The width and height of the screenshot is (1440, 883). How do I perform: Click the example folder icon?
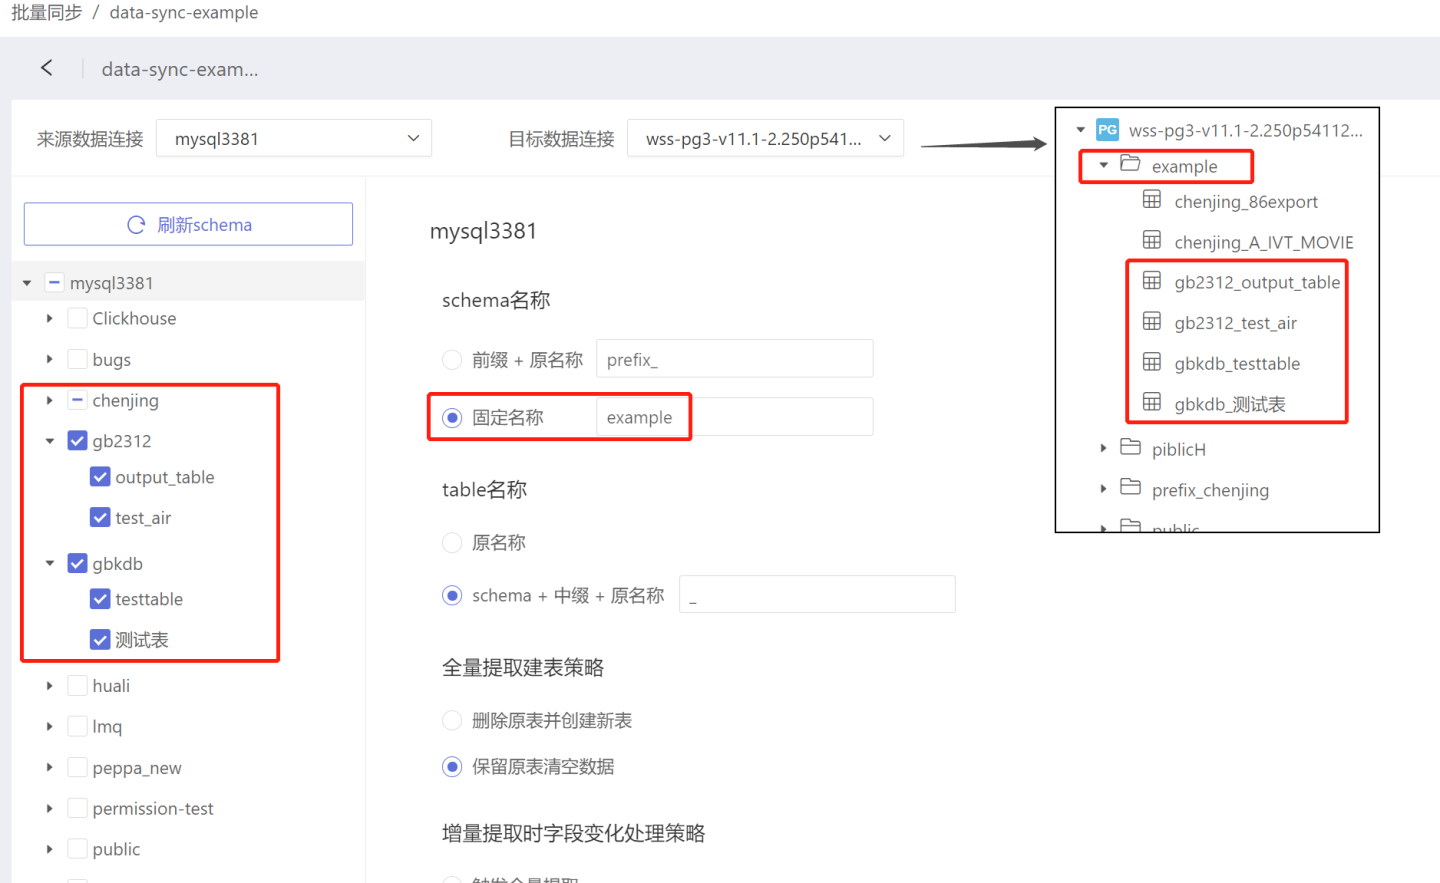(x=1130, y=164)
